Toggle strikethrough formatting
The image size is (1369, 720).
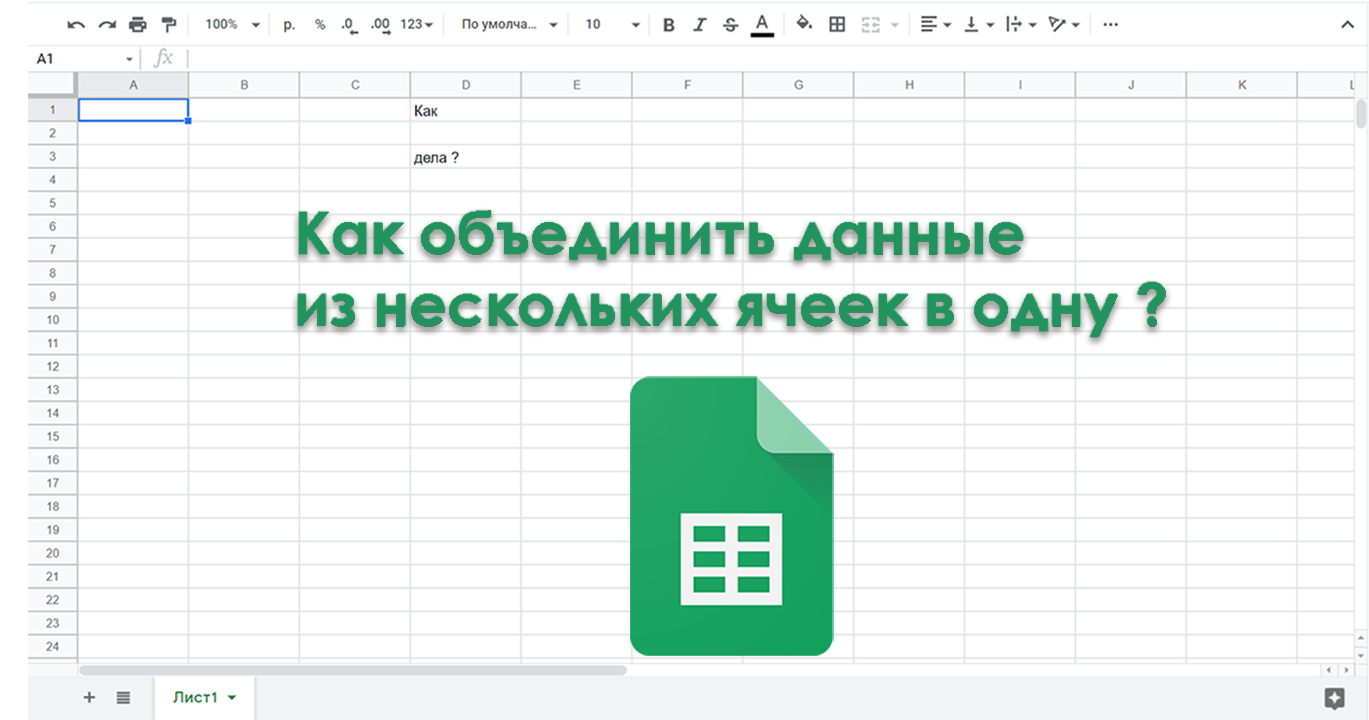(730, 24)
